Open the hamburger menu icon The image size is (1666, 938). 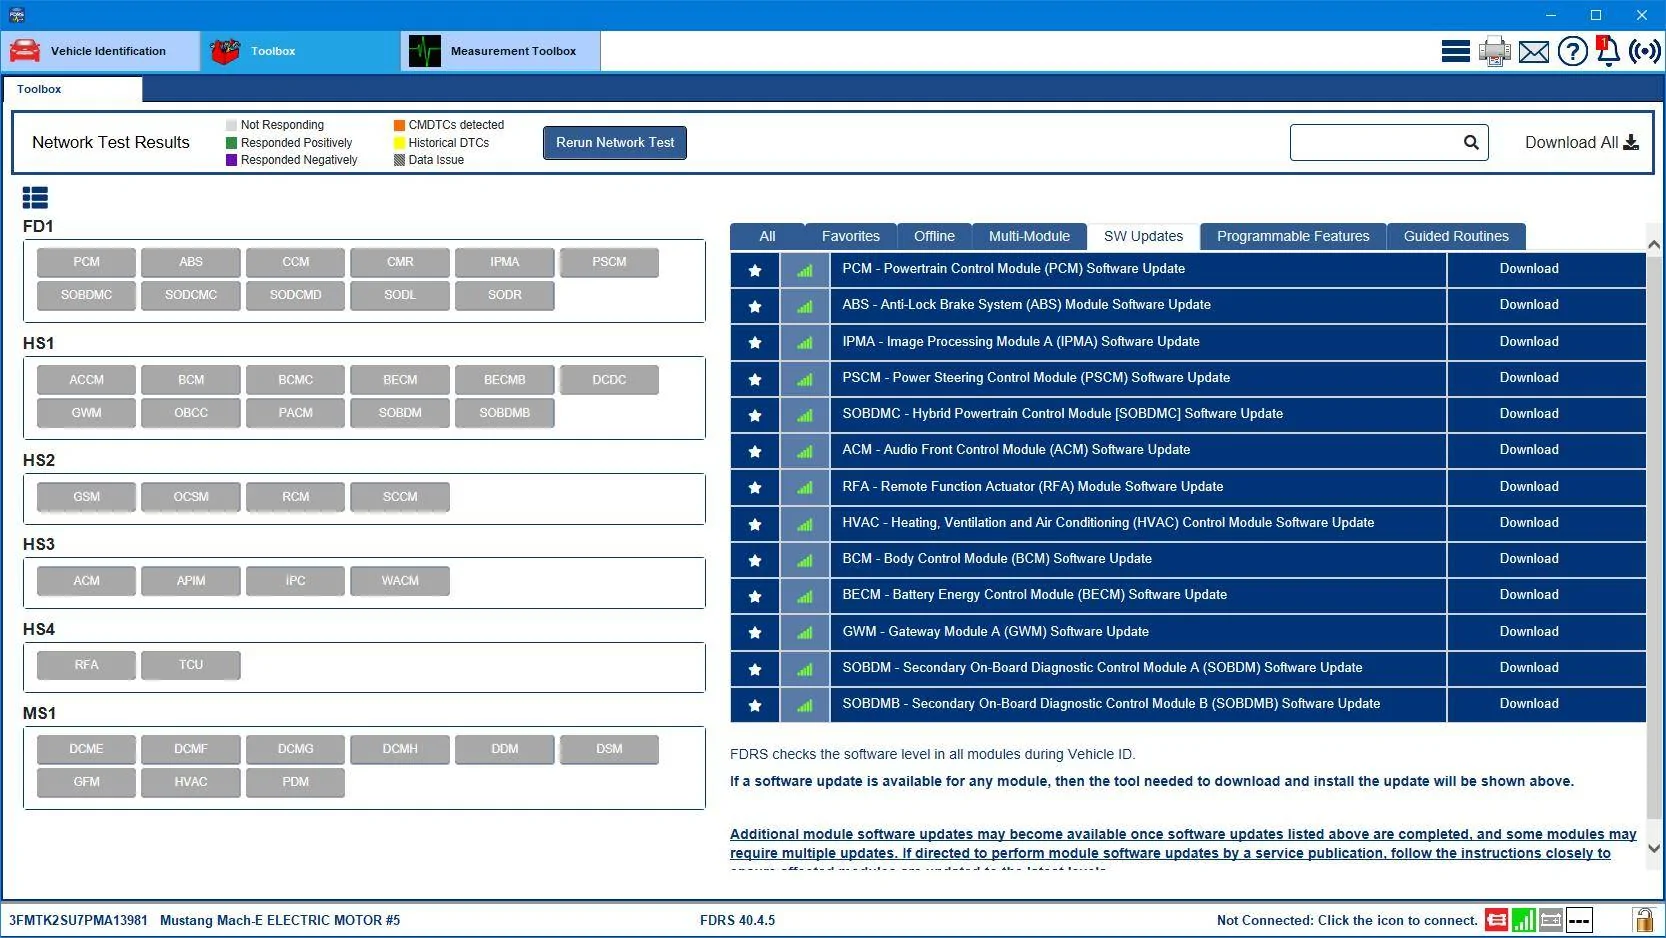[x=1455, y=51]
